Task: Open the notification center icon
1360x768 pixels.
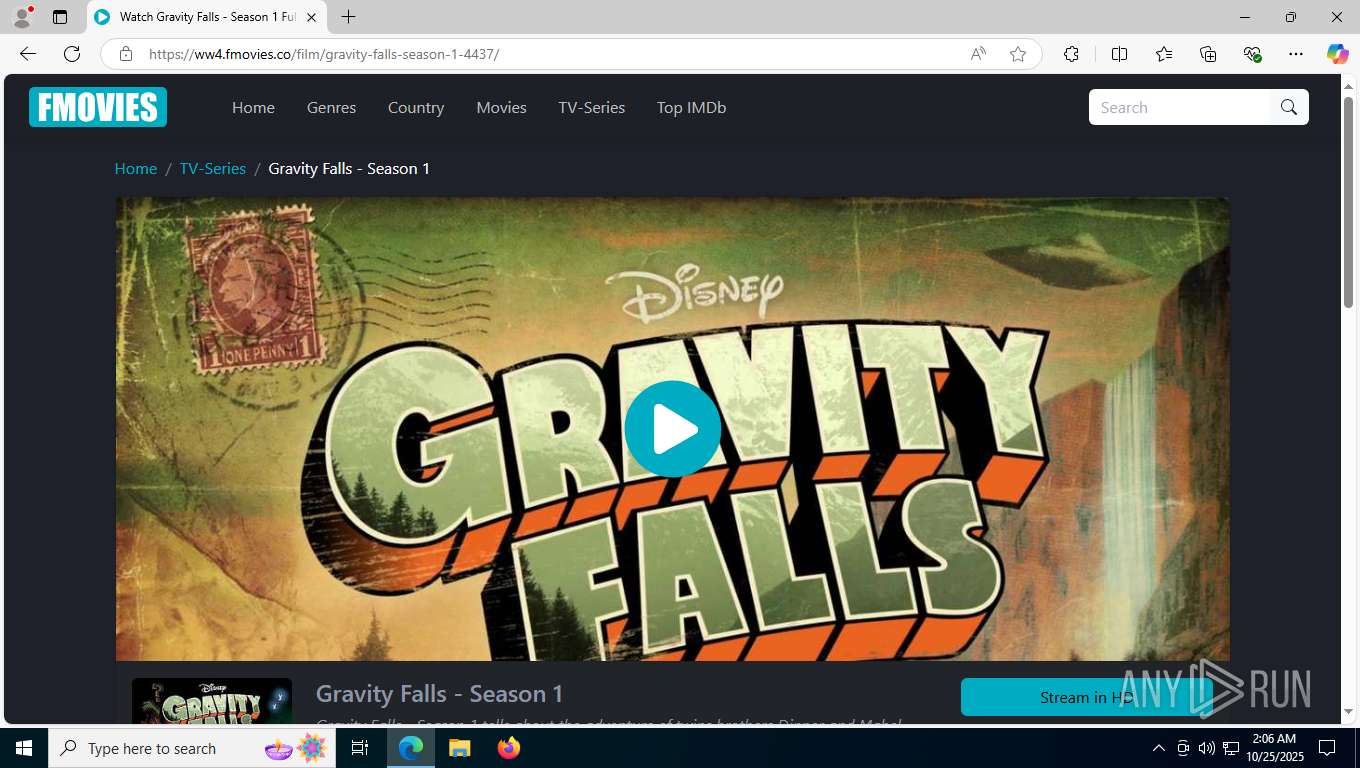Action: 1327,748
